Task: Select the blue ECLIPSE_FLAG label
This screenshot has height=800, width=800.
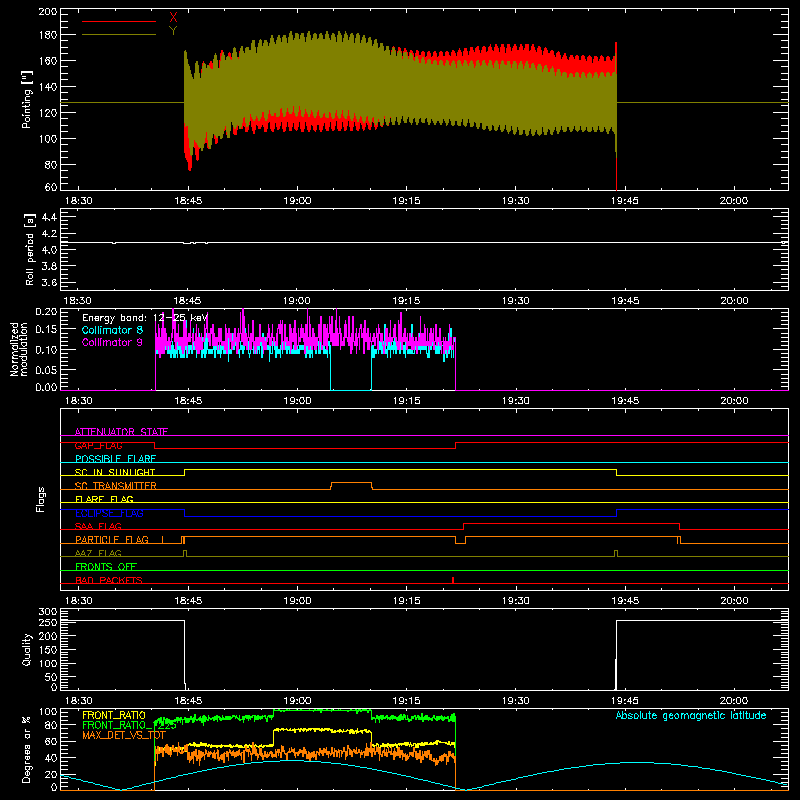Action: coord(109,513)
